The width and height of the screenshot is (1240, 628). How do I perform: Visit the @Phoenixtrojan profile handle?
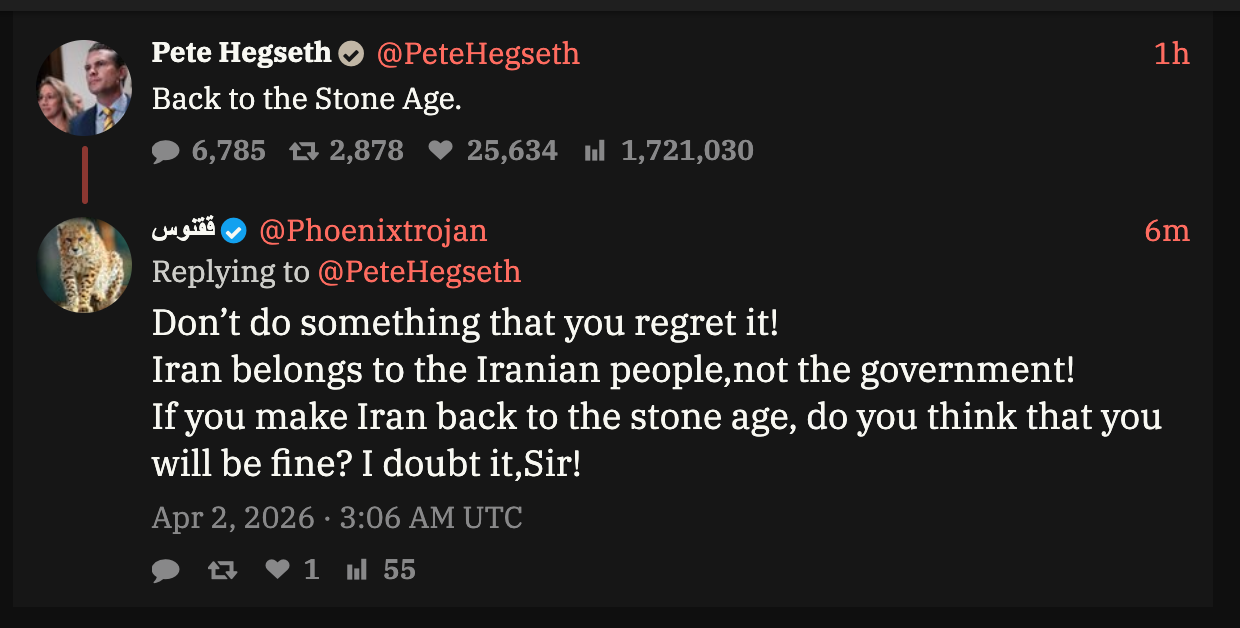coord(373,231)
